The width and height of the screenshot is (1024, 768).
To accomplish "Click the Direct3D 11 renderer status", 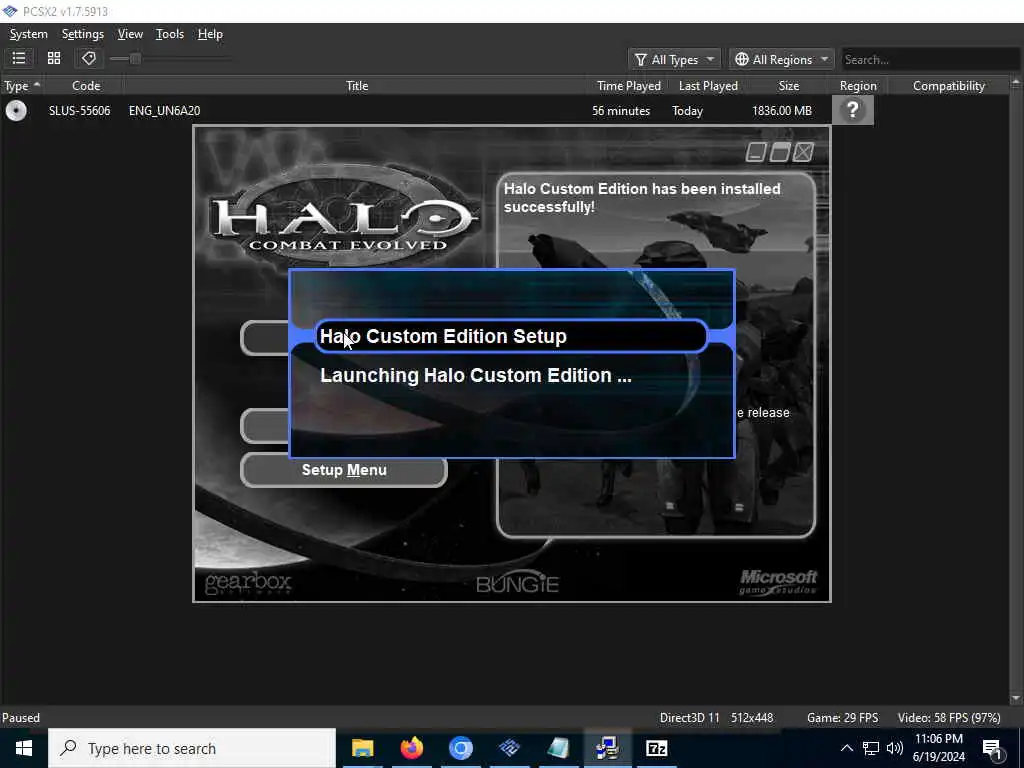I will pyautogui.click(x=689, y=718).
